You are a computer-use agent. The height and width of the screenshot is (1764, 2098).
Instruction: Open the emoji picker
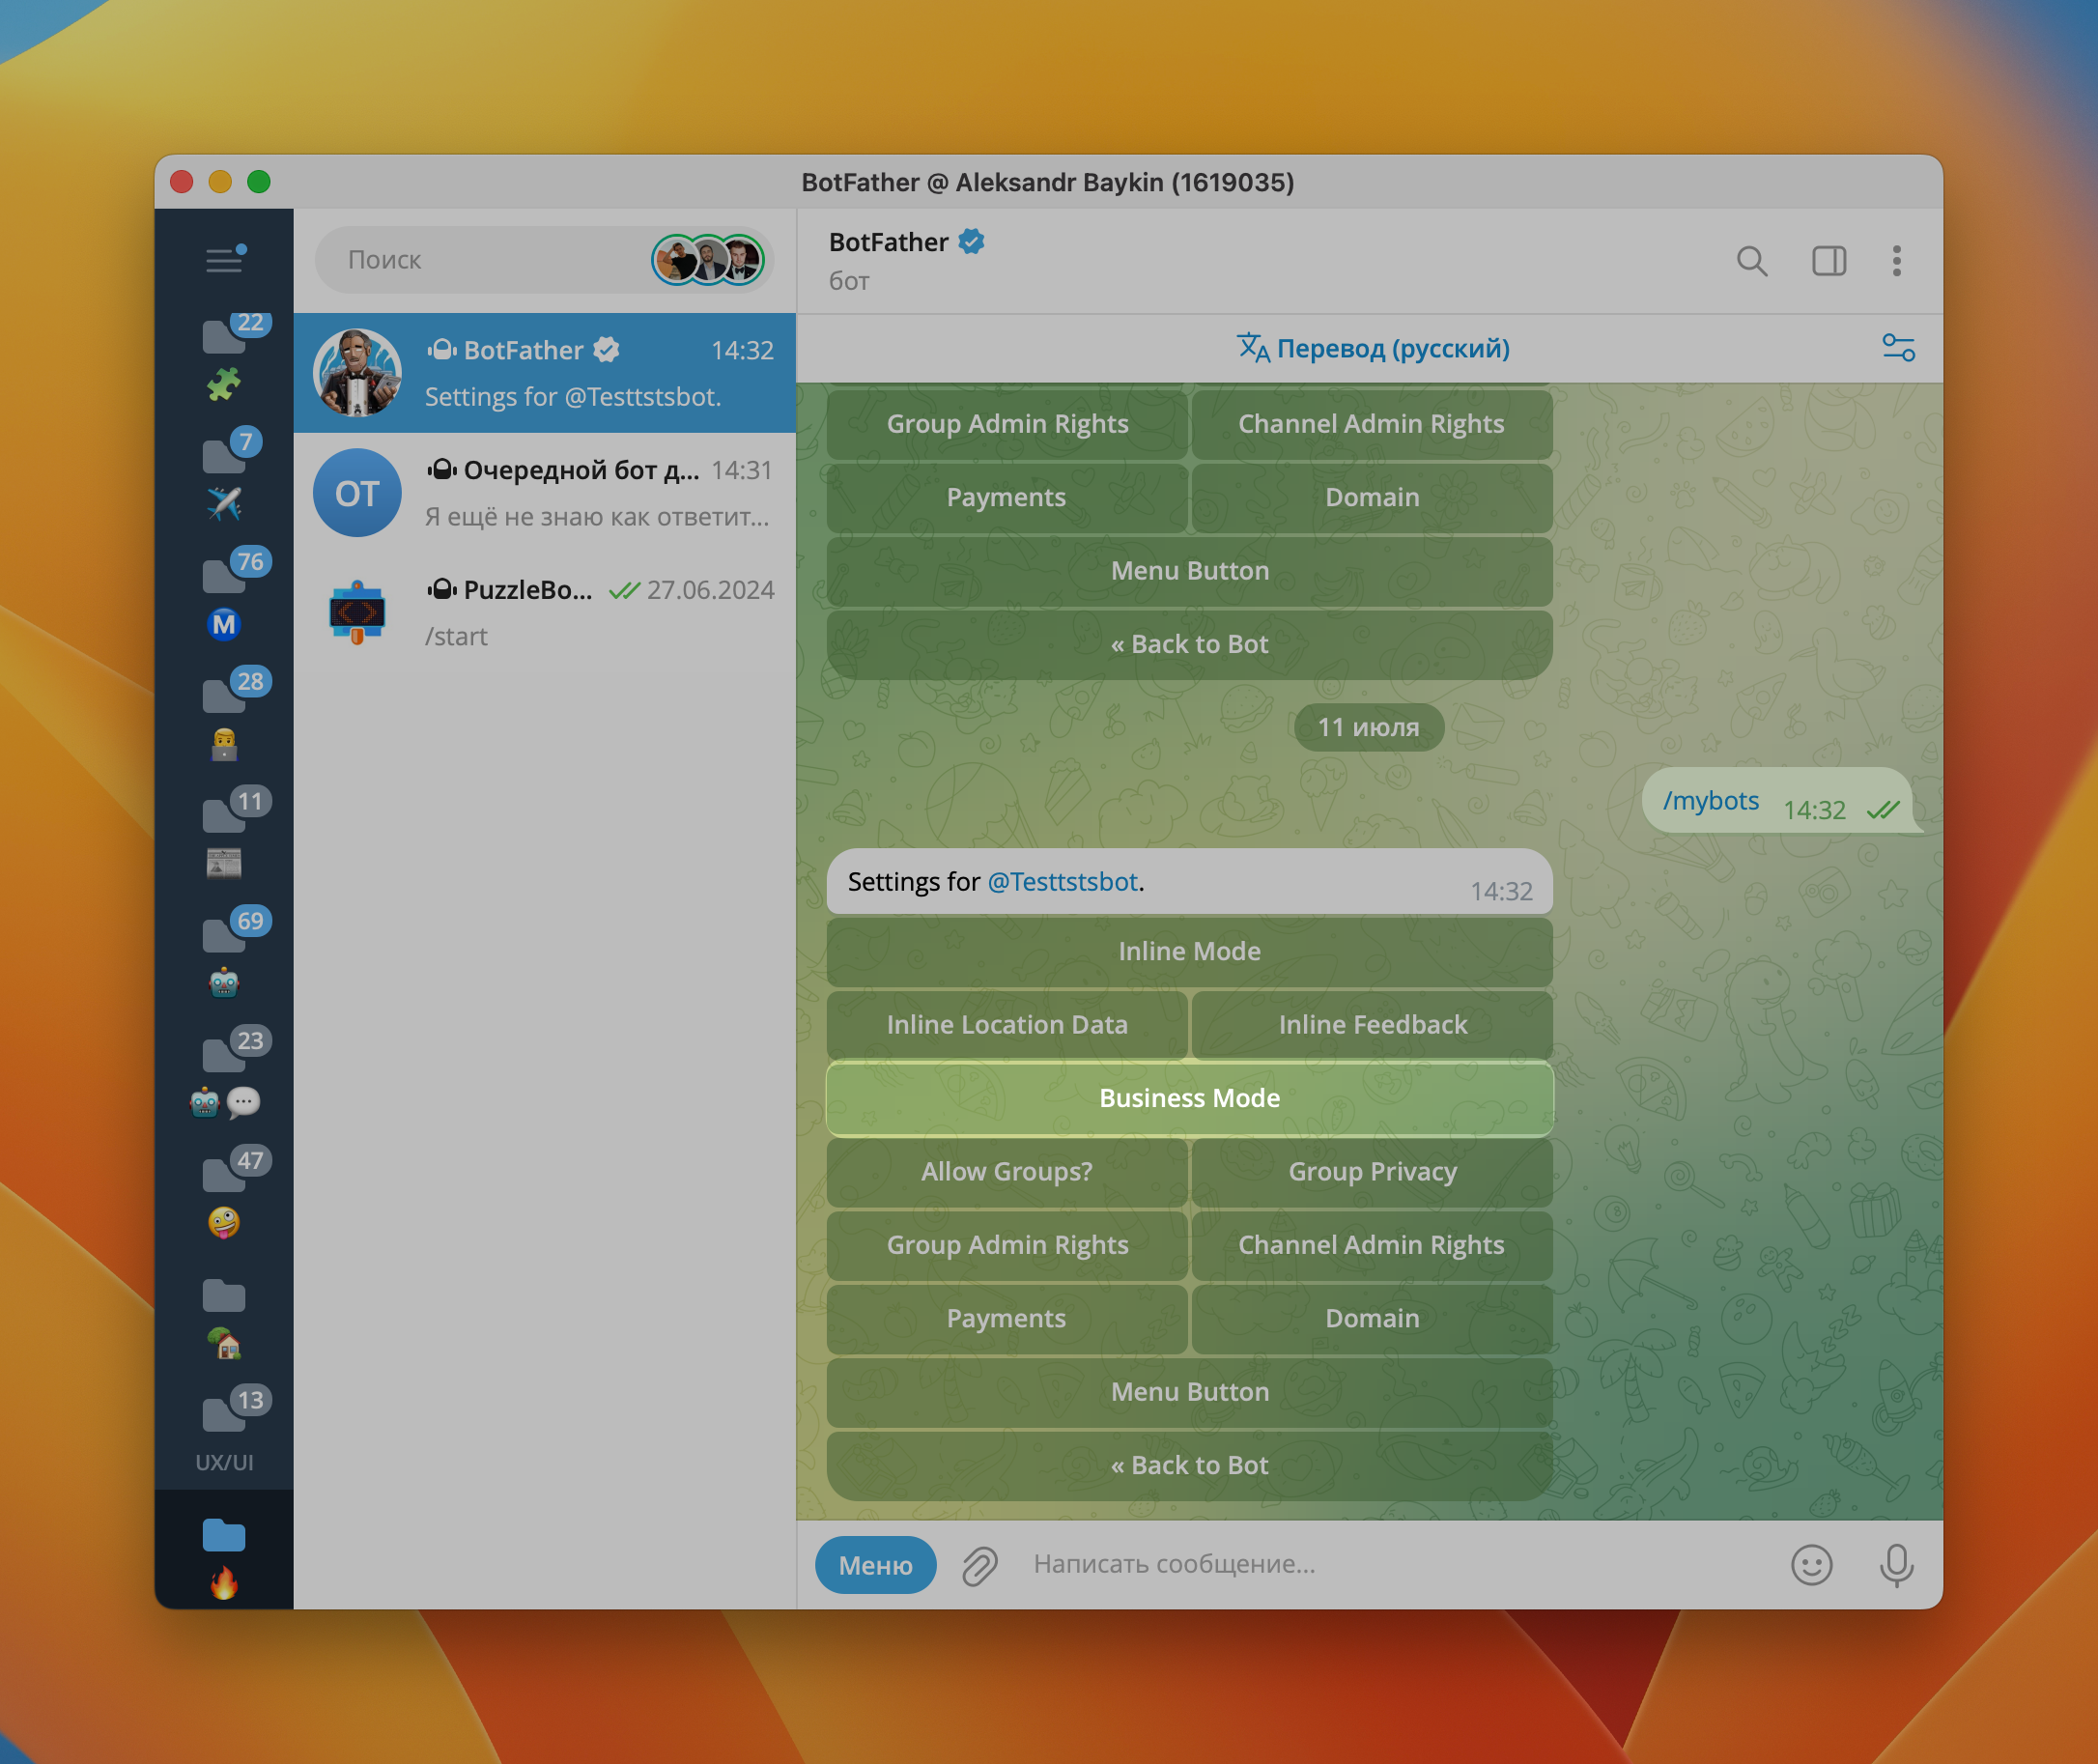click(x=1811, y=1565)
